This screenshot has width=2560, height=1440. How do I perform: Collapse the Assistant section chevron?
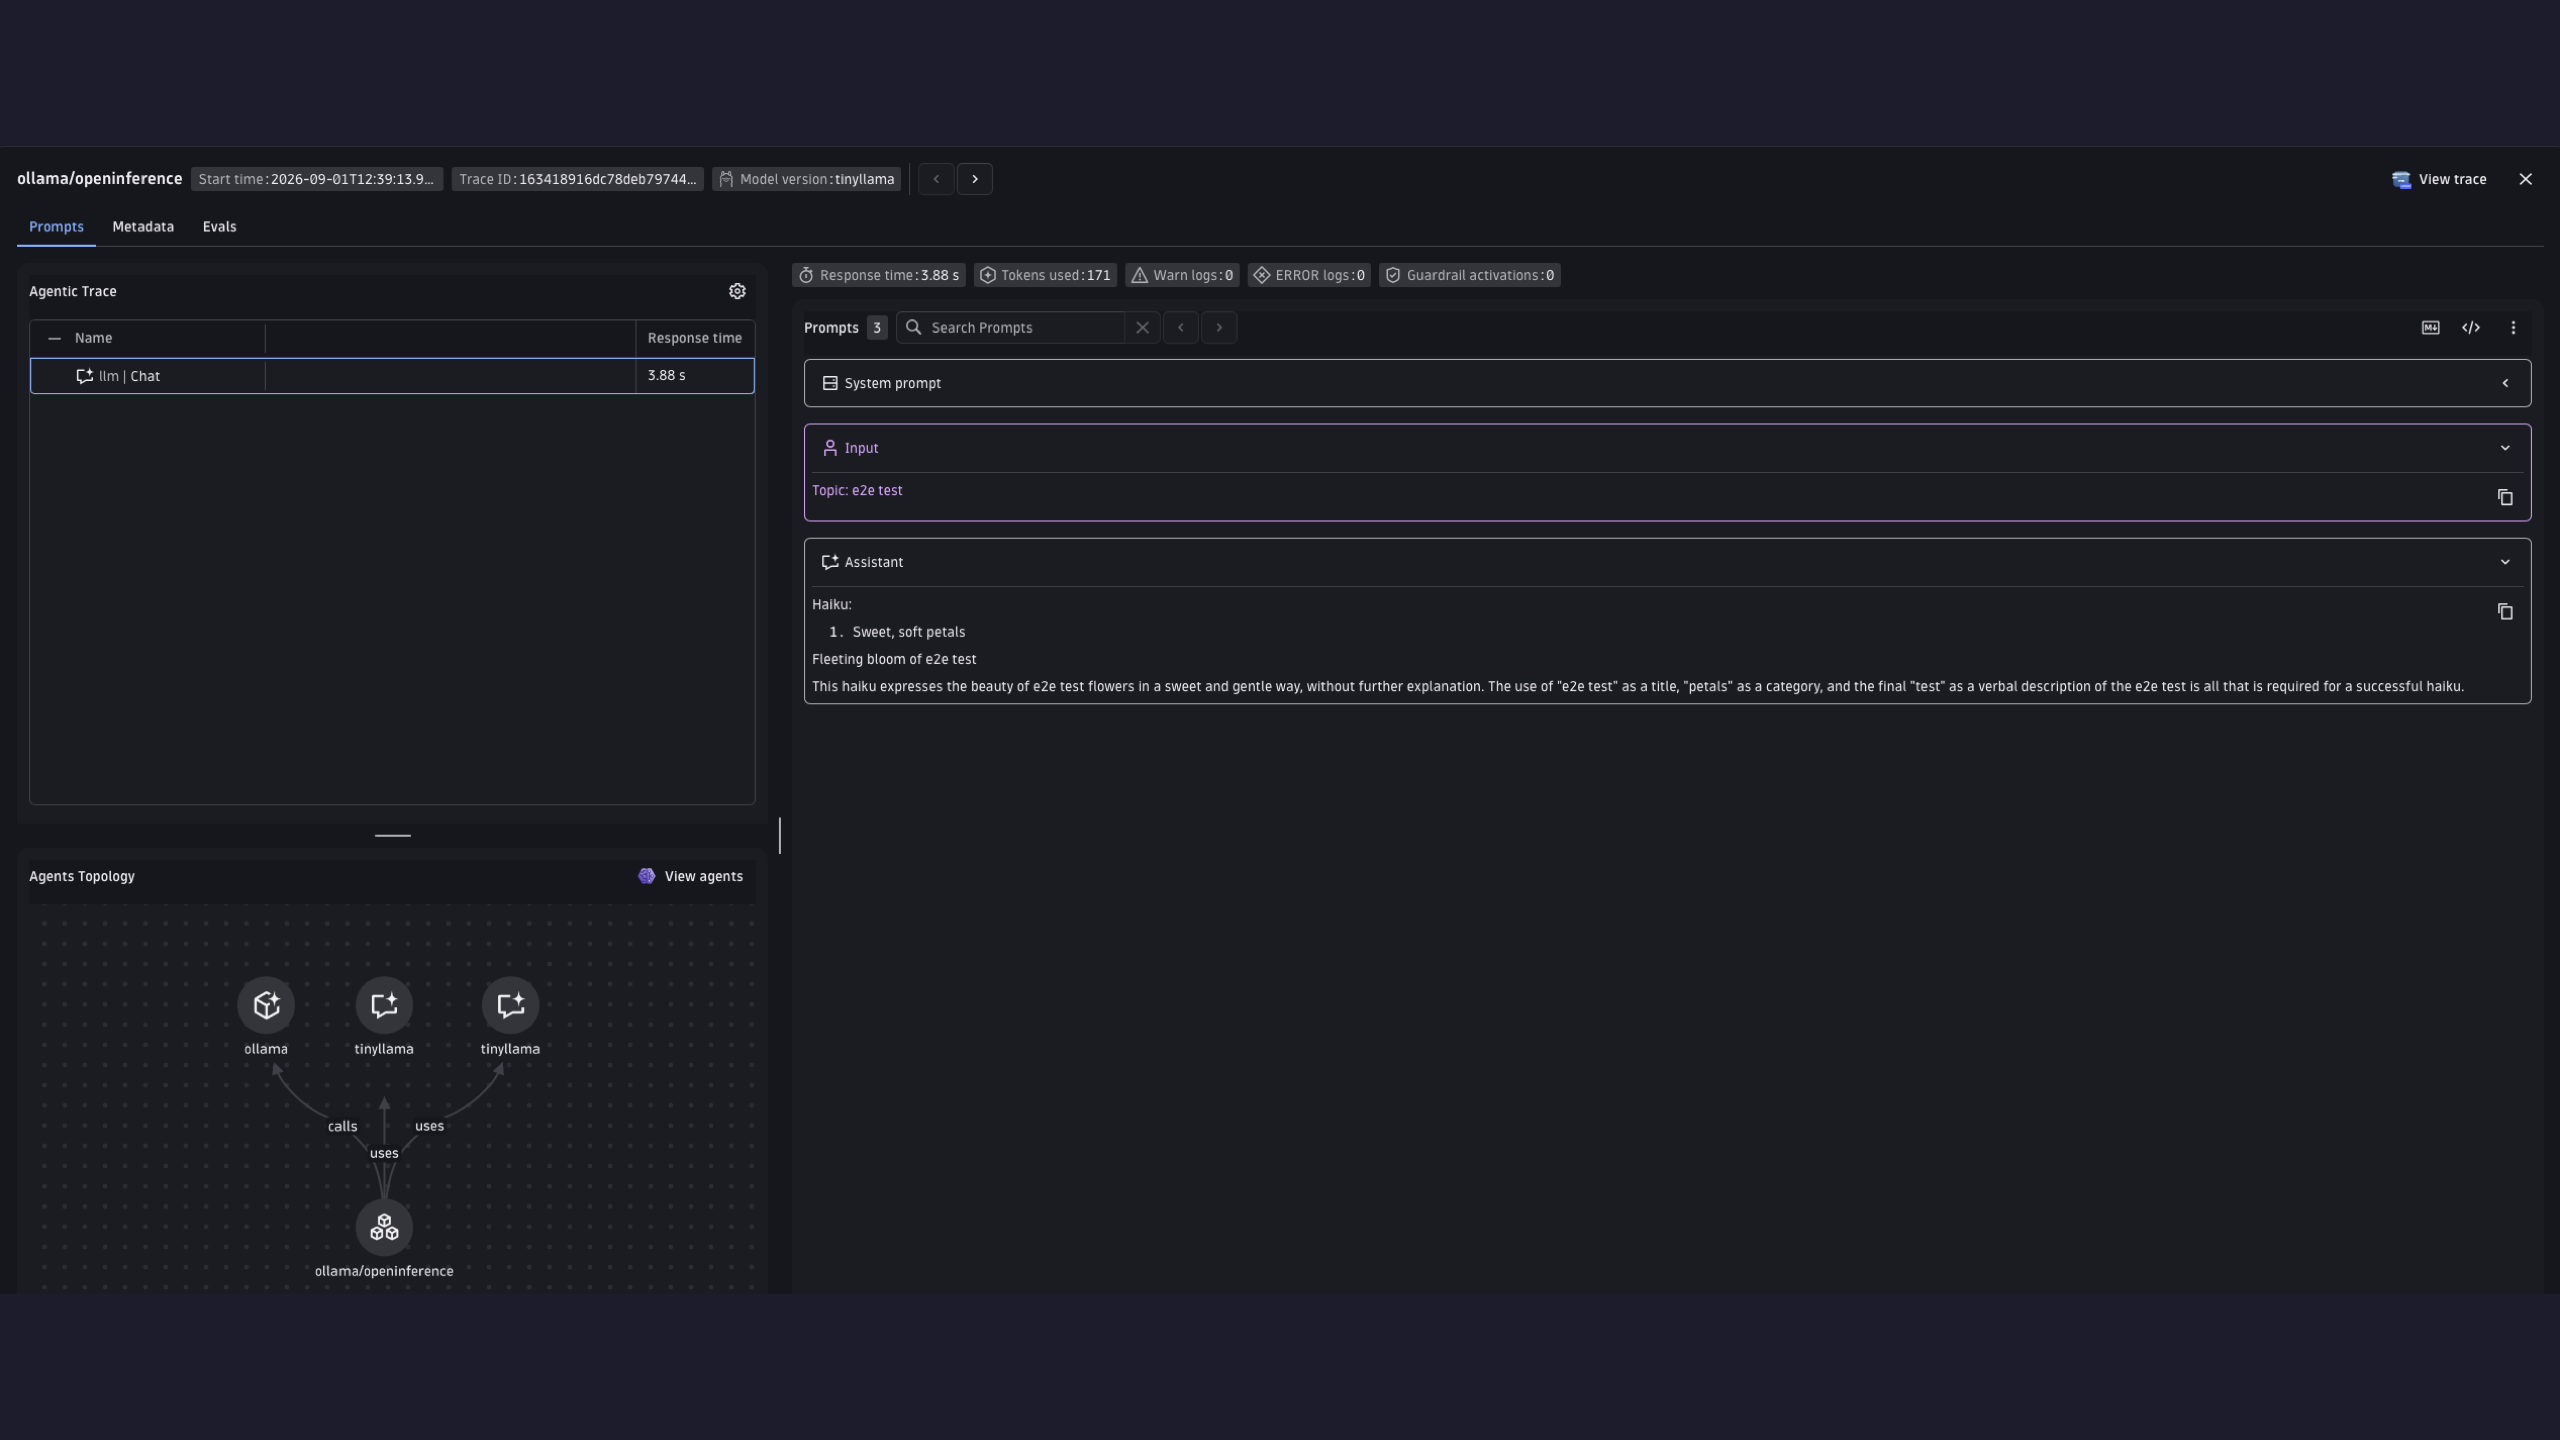click(x=2505, y=563)
